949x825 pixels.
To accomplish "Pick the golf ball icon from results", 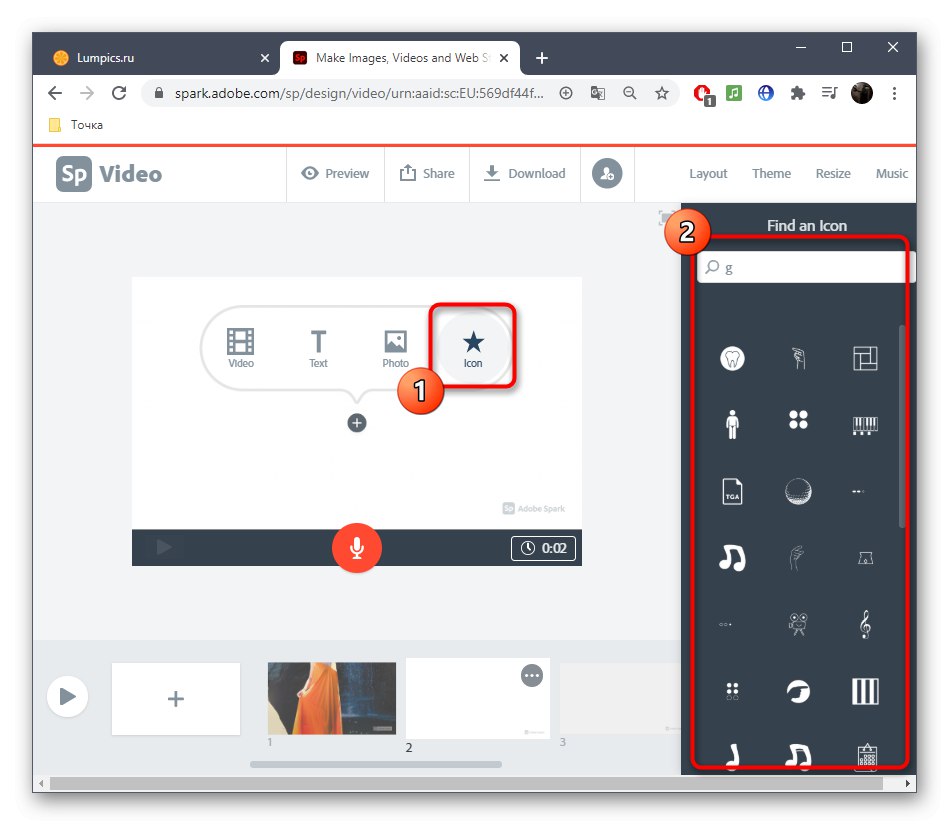I will pos(798,490).
